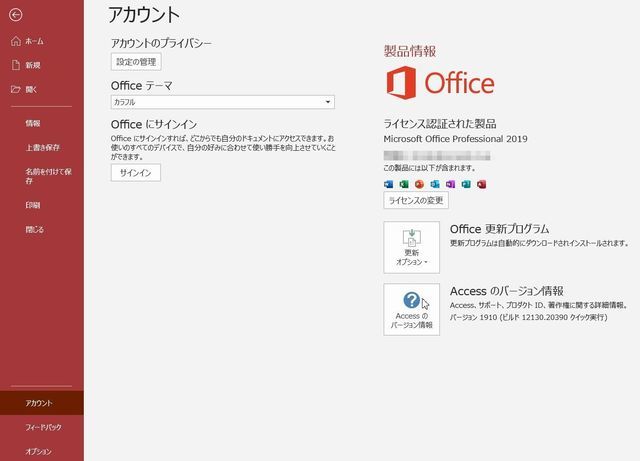The height and width of the screenshot is (461, 640).
Task: Click Microsoft Office Professional 2019 text
Action: coord(456,139)
